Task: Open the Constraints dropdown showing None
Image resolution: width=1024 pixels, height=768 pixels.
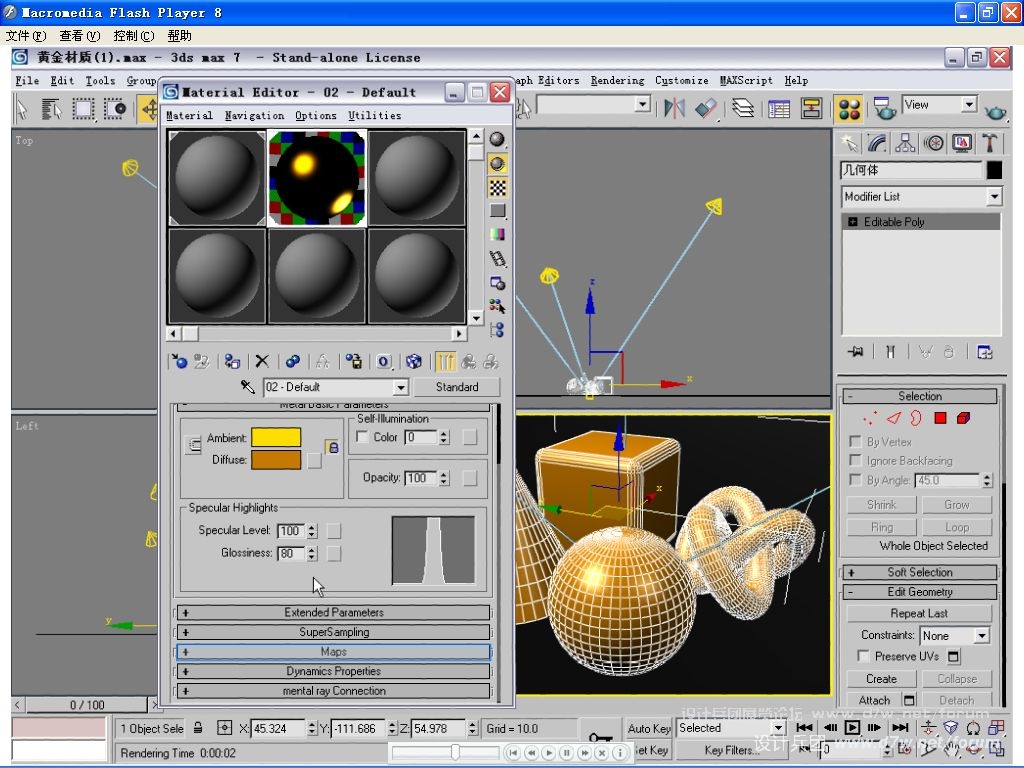Action: pyautogui.click(x=982, y=635)
